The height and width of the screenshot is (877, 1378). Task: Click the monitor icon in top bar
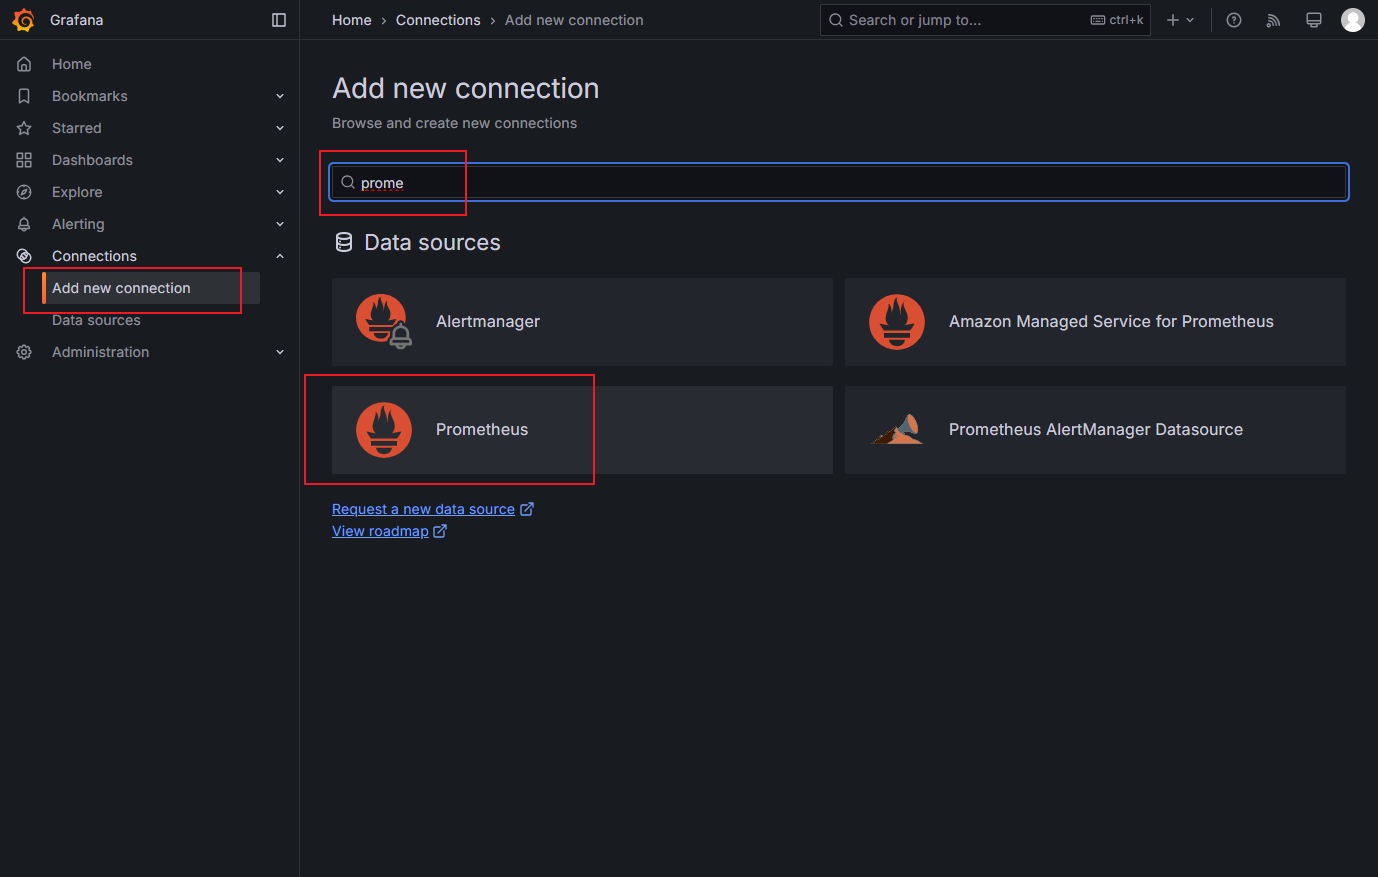pyautogui.click(x=1314, y=20)
